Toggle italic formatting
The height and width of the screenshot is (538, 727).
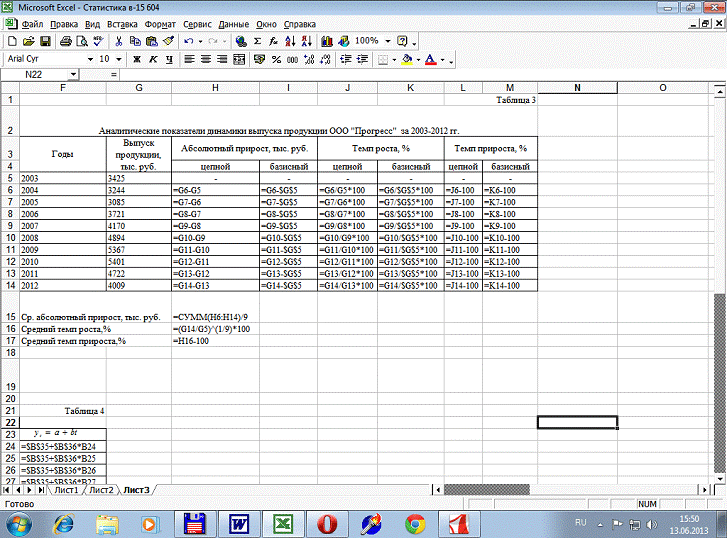(151, 60)
